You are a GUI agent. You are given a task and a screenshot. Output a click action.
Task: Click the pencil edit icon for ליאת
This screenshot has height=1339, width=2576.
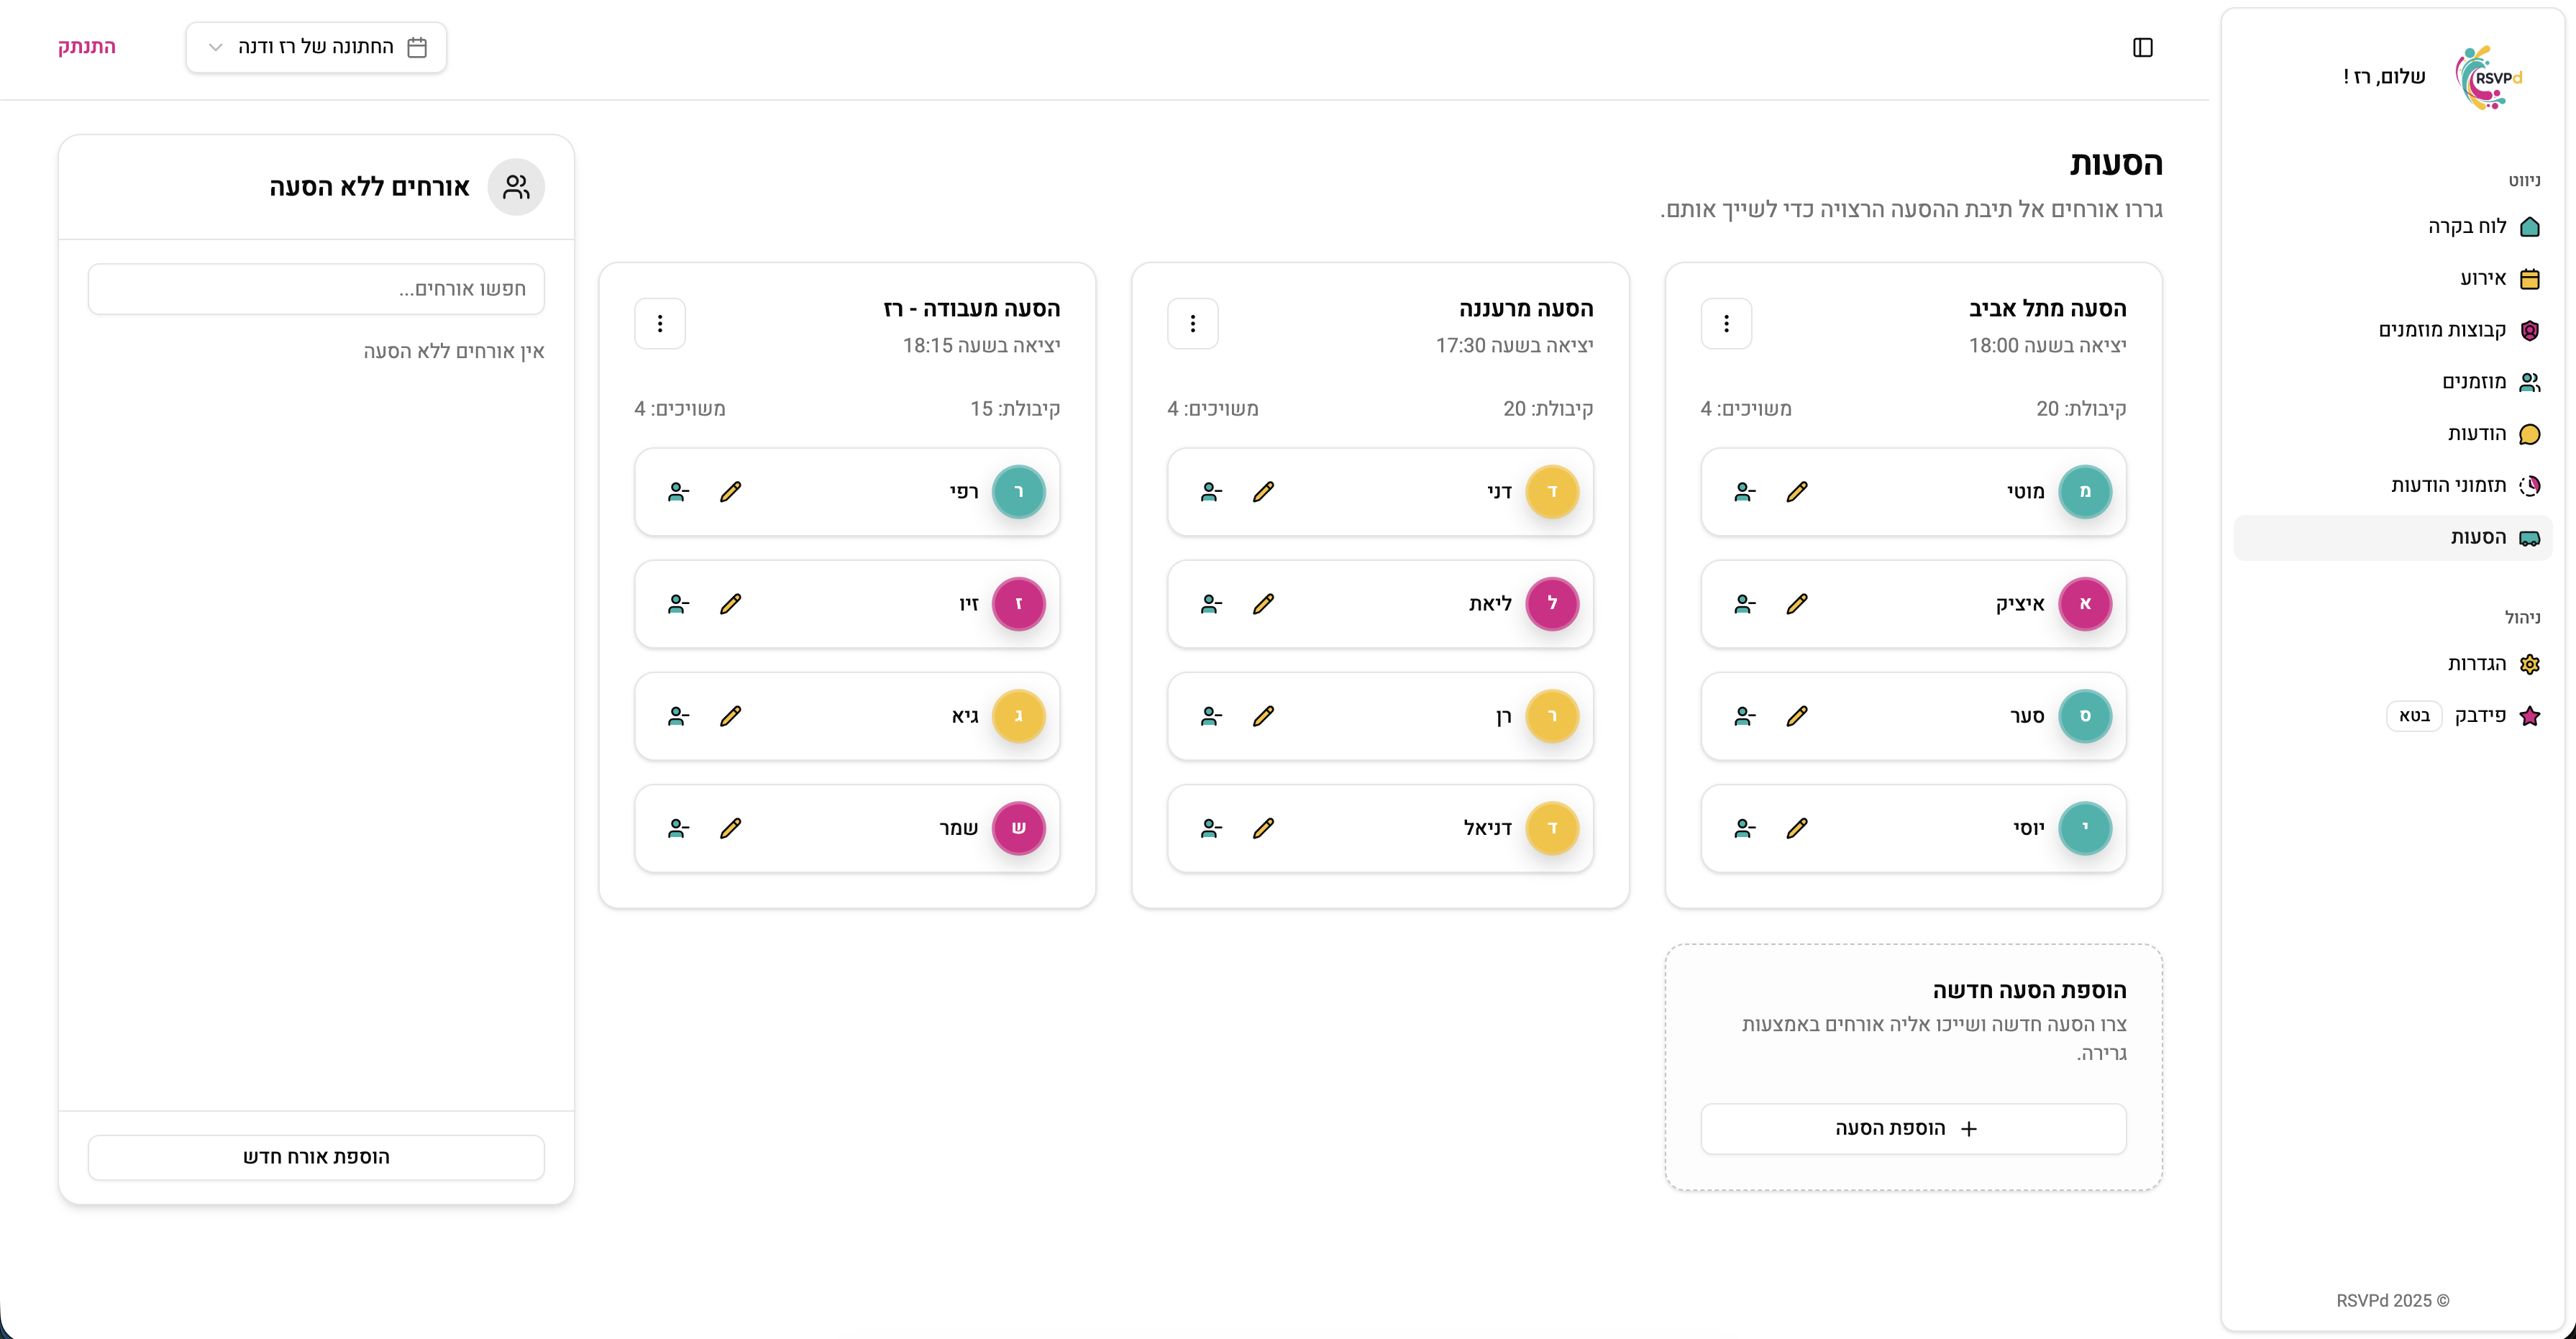pyautogui.click(x=1264, y=604)
